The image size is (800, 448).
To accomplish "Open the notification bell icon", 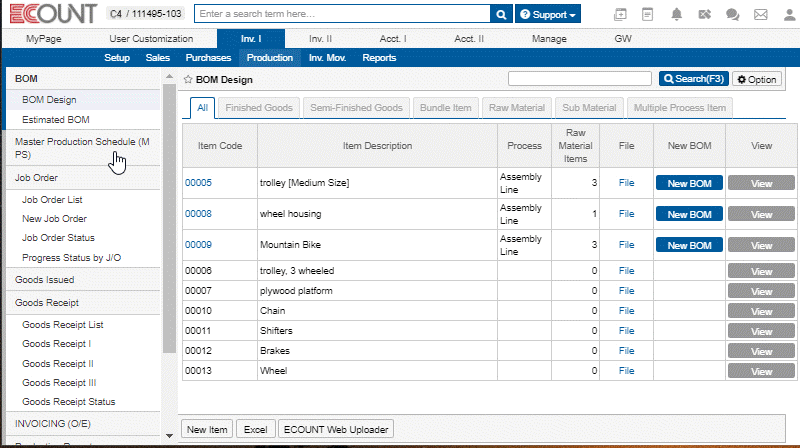I will pyautogui.click(x=677, y=14).
